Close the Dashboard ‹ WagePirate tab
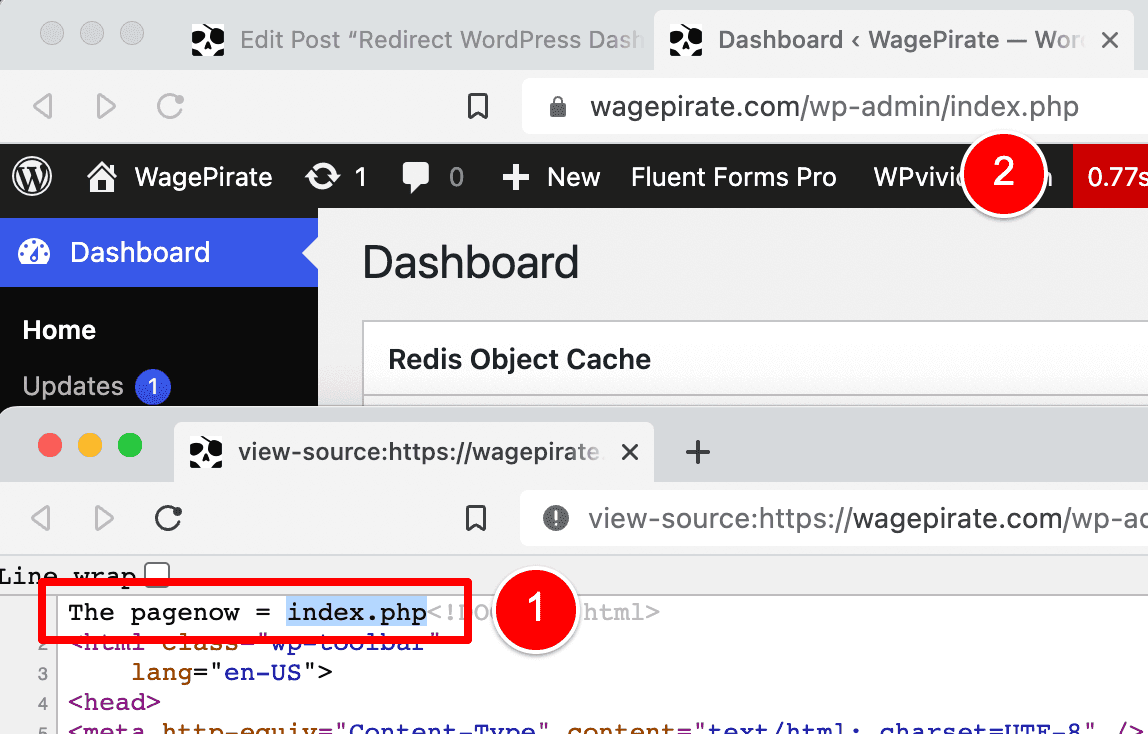The width and height of the screenshot is (1148, 734). click(x=1110, y=40)
